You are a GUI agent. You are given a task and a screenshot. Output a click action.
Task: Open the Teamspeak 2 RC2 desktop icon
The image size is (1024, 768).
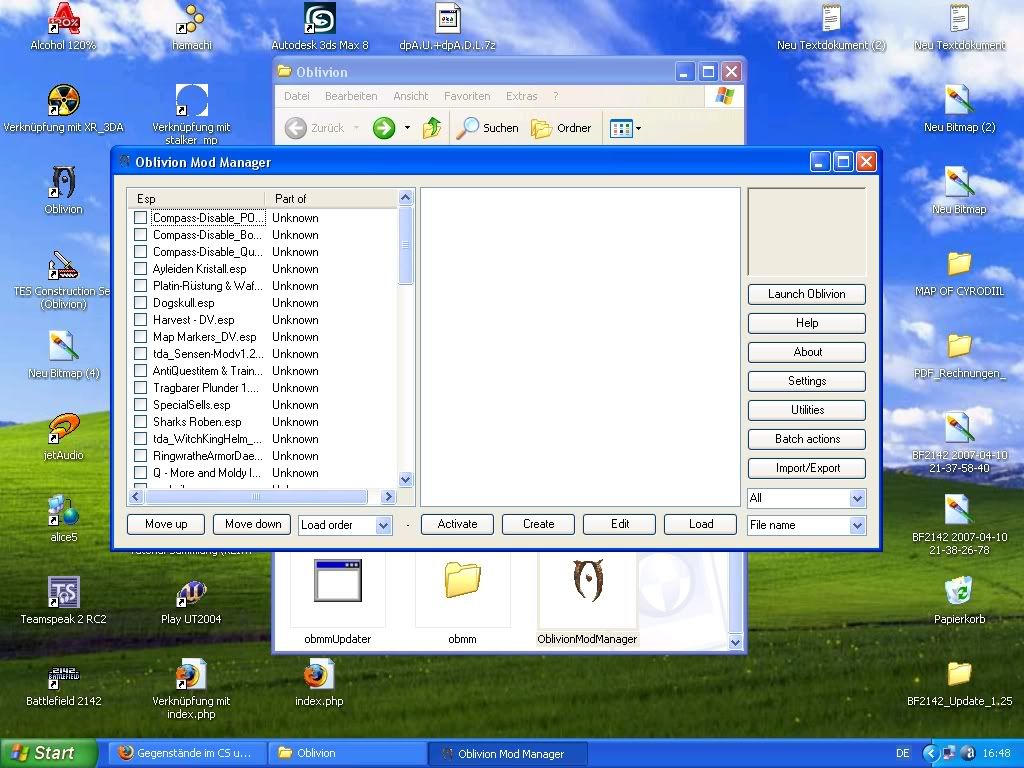tap(63, 592)
